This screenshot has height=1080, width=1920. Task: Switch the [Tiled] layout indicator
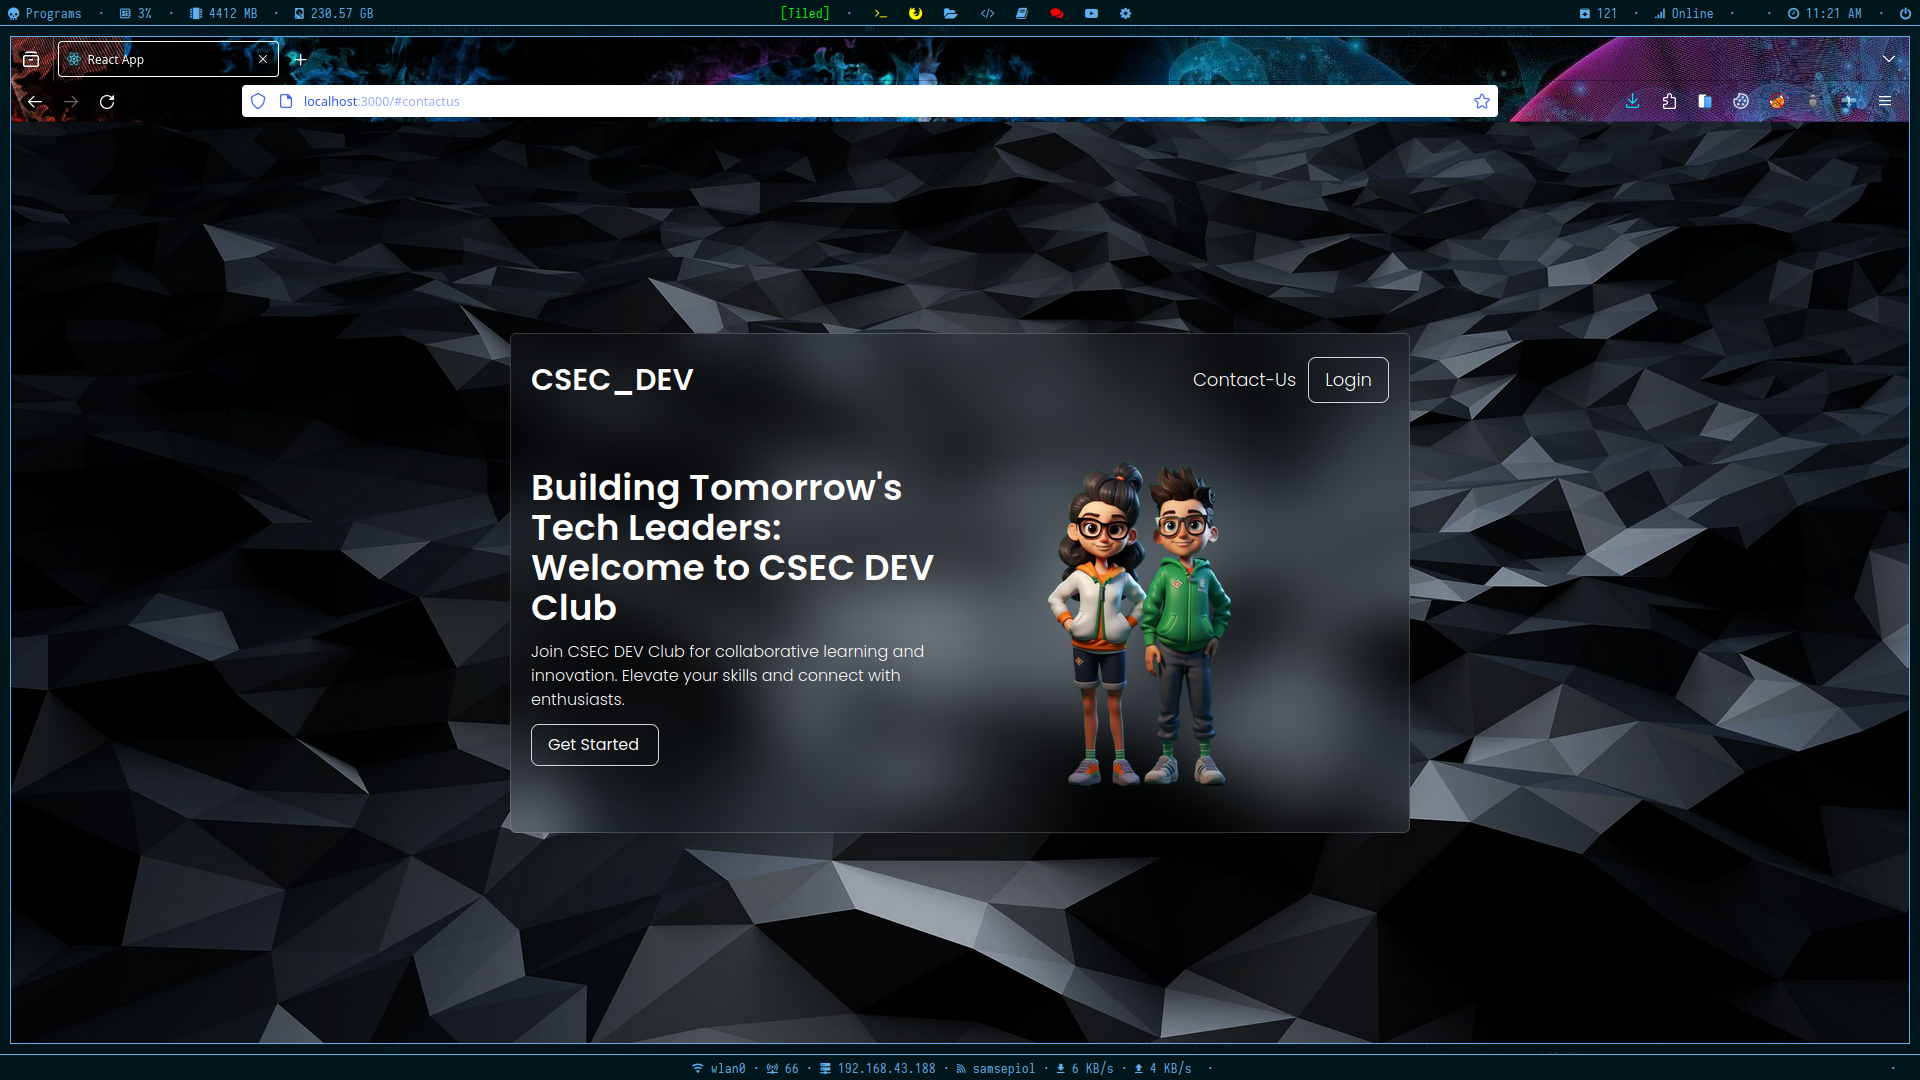pos(805,13)
